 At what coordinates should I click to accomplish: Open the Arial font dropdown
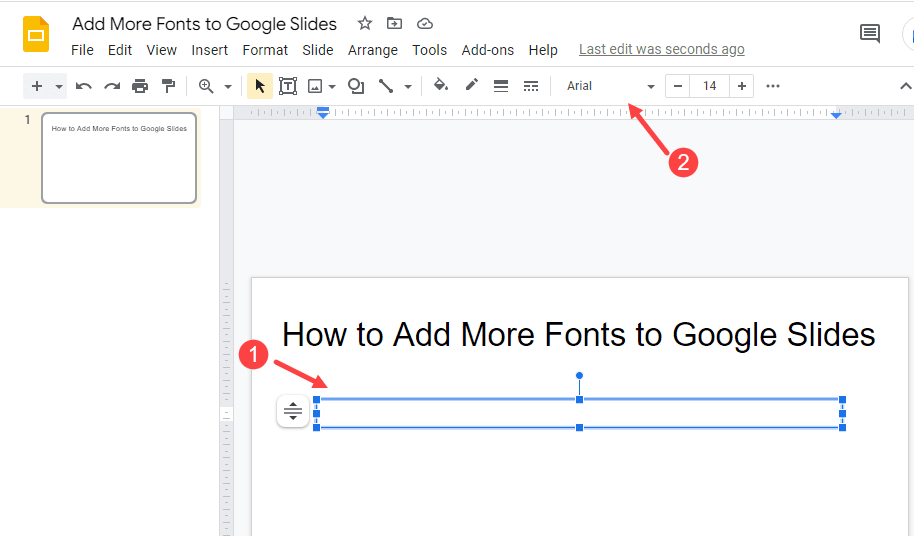[x=610, y=86]
